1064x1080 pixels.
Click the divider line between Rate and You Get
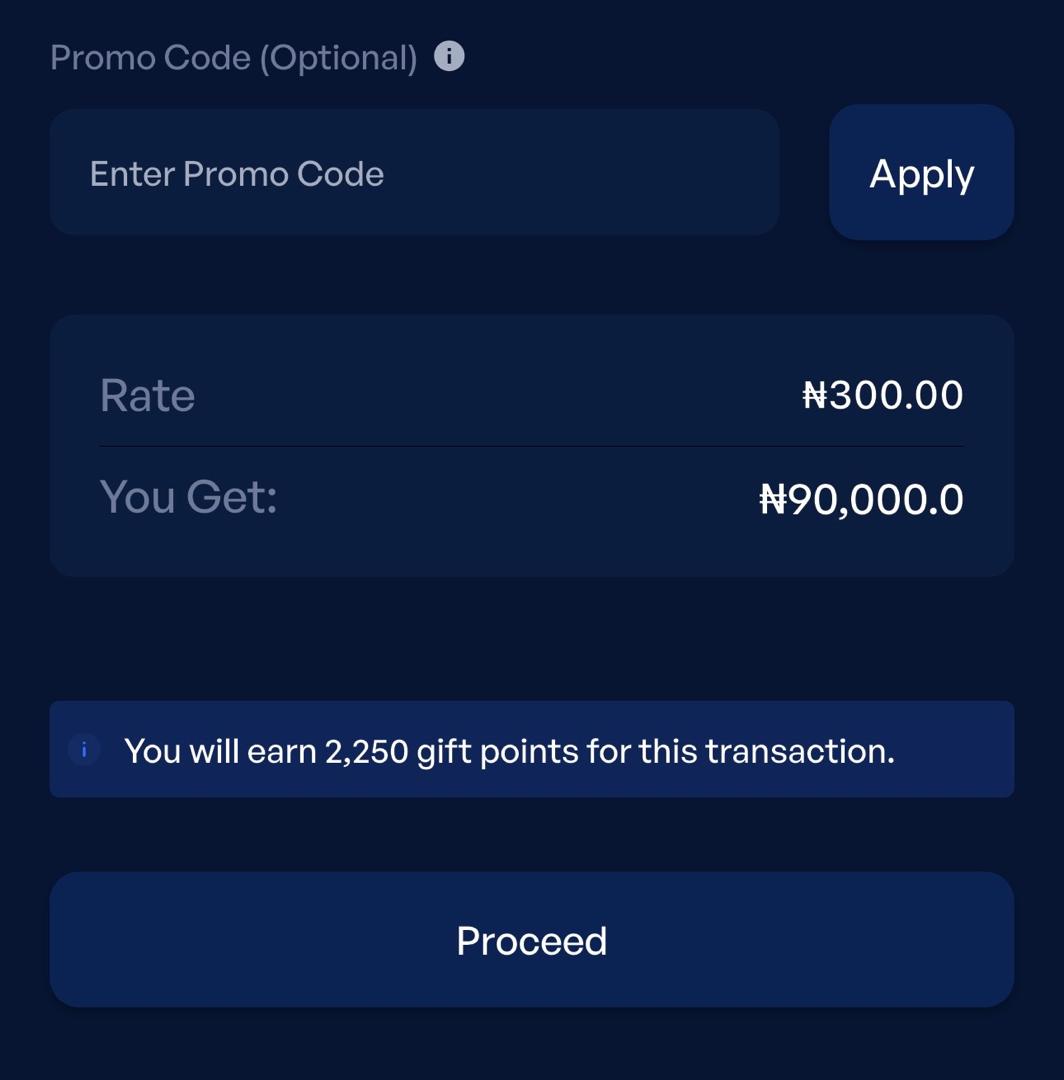coord(532,443)
